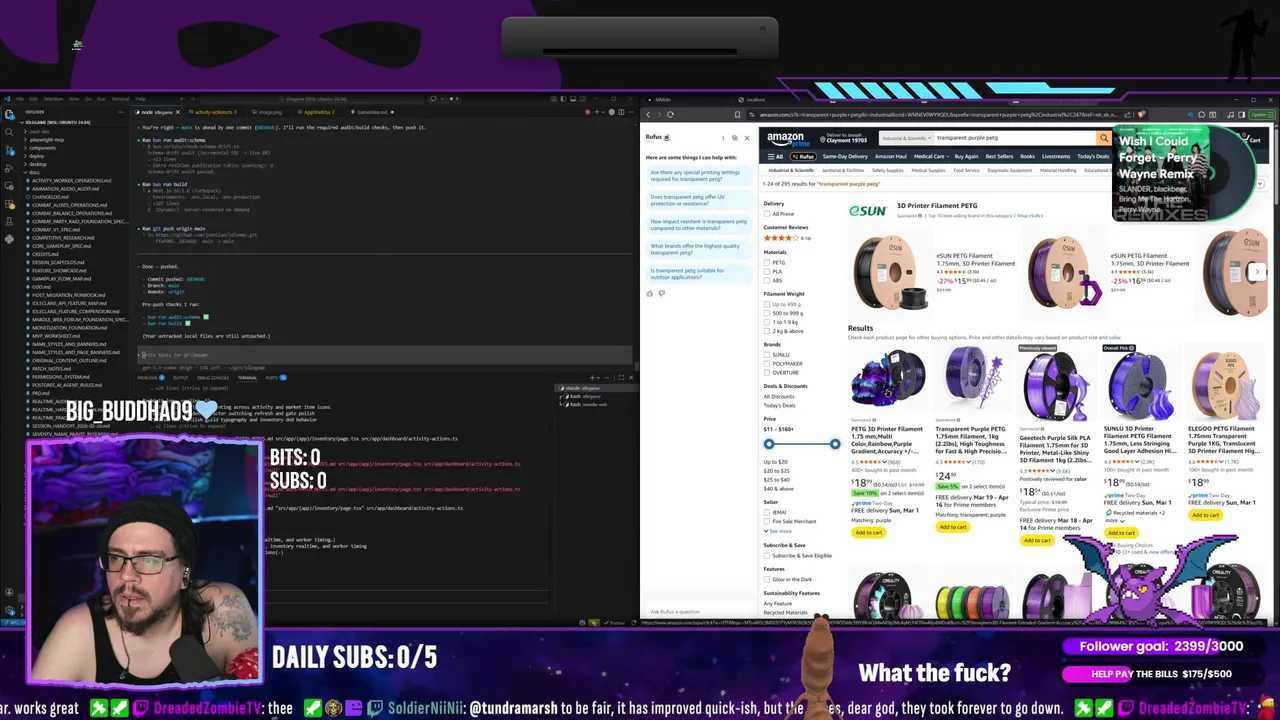Open Industrial & Scientific search category dropdown
The height and width of the screenshot is (720, 1280).
pyautogui.click(x=908, y=138)
